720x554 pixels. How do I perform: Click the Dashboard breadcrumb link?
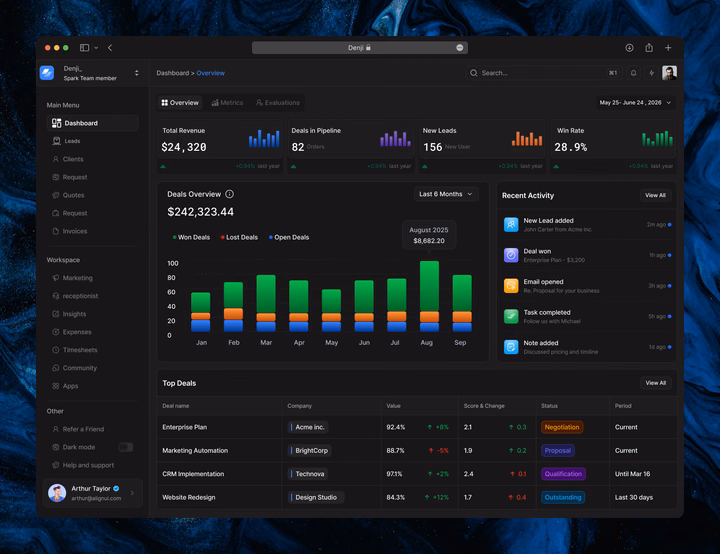pos(173,73)
